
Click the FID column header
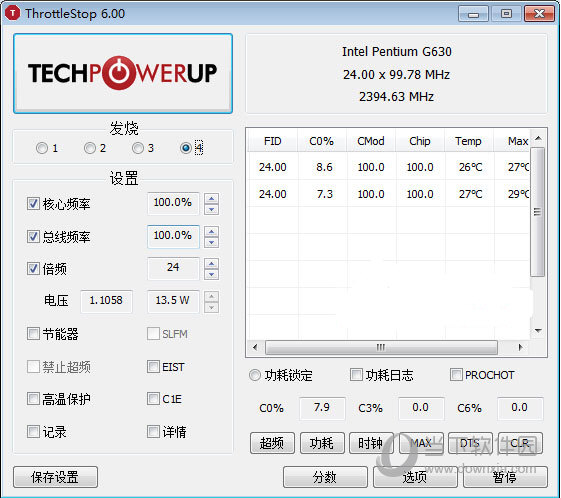tap(273, 141)
